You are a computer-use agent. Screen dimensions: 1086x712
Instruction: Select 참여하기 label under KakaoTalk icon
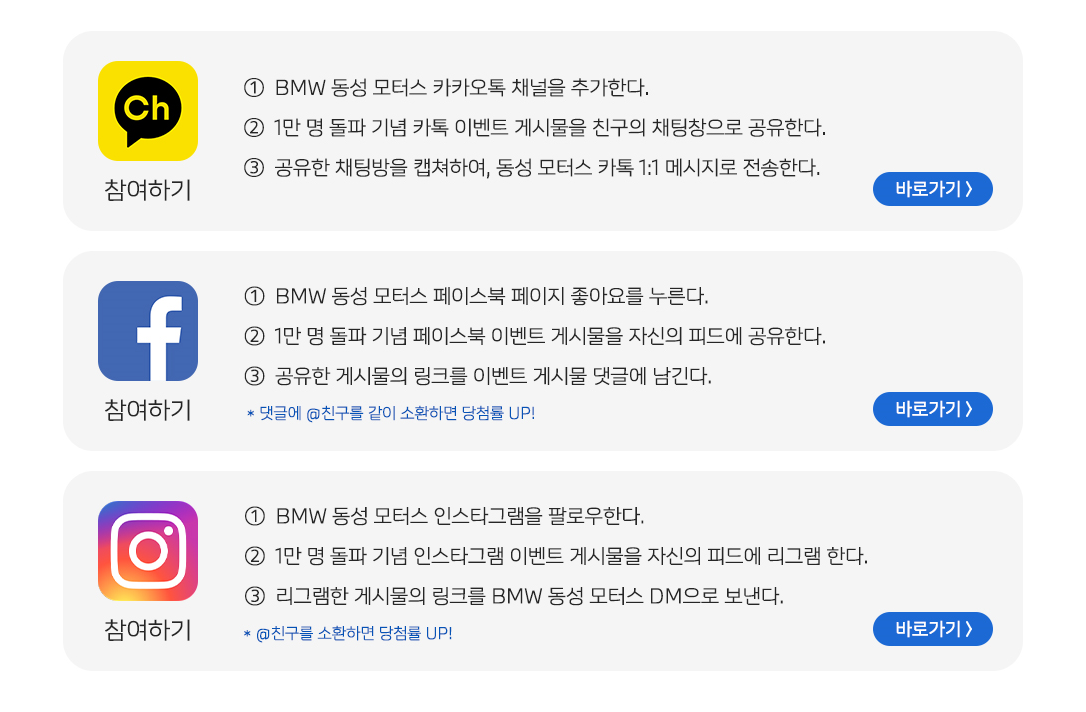148,190
